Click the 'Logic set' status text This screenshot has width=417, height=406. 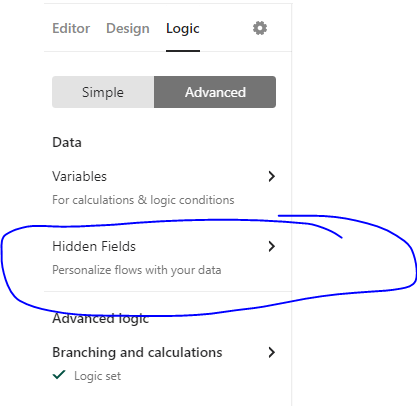pyautogui.click(x=97, y=376)
